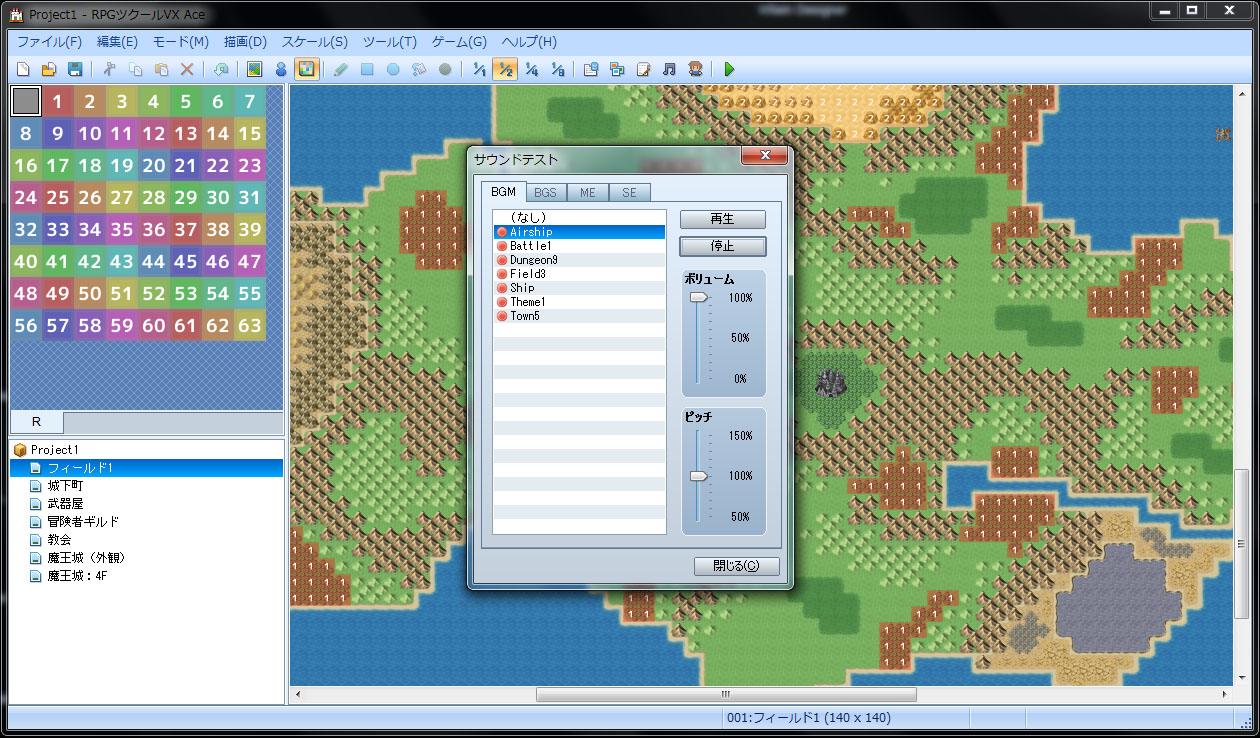
Task: Click the 再生 play button
Action: point(722,219)
